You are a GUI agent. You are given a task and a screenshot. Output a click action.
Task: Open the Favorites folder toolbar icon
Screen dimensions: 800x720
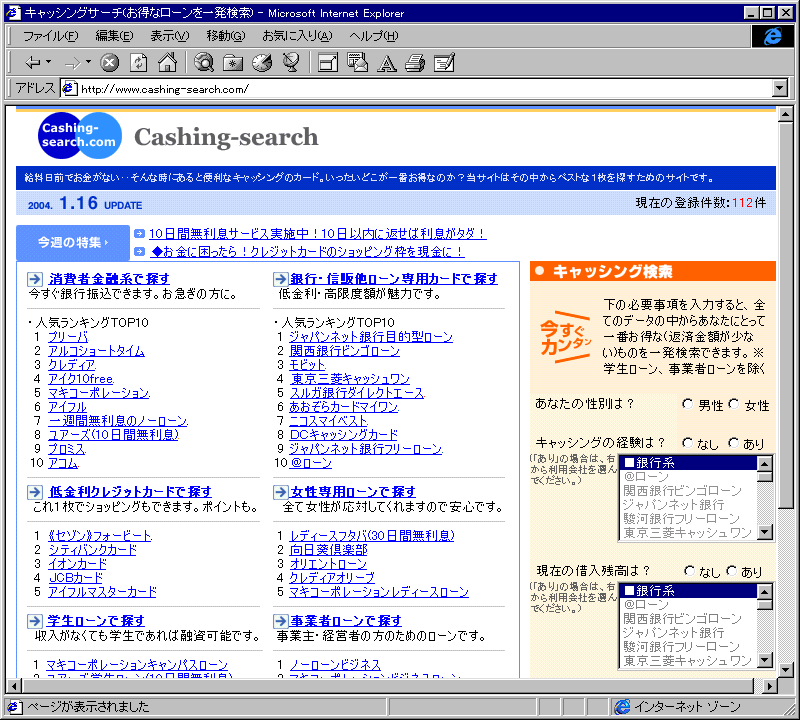(x=233, y=63)
